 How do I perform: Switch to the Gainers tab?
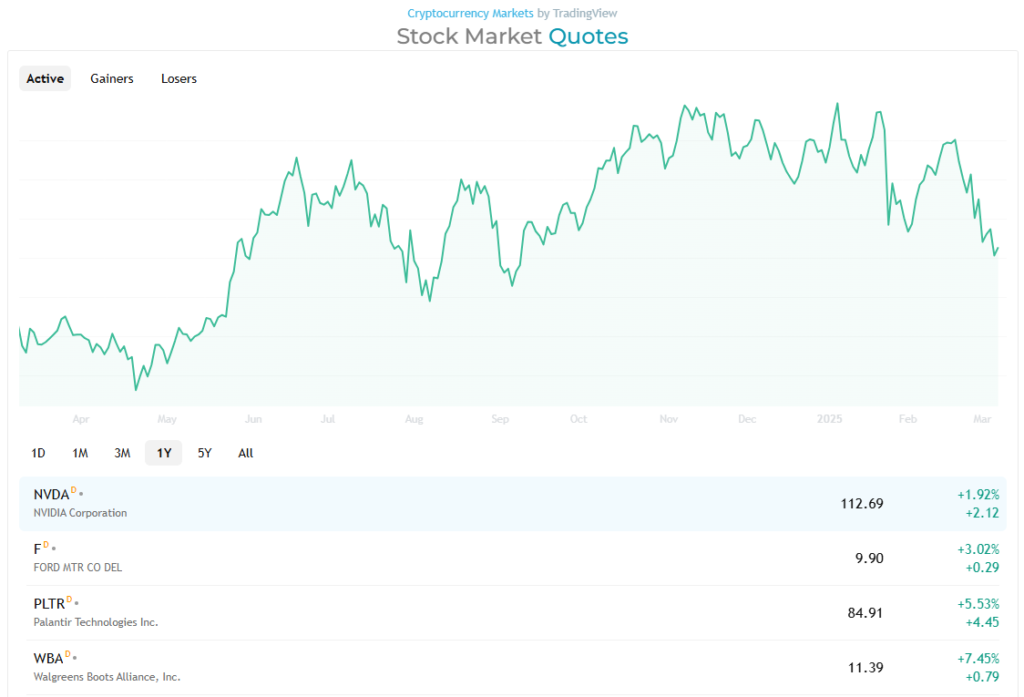point(112,79)
